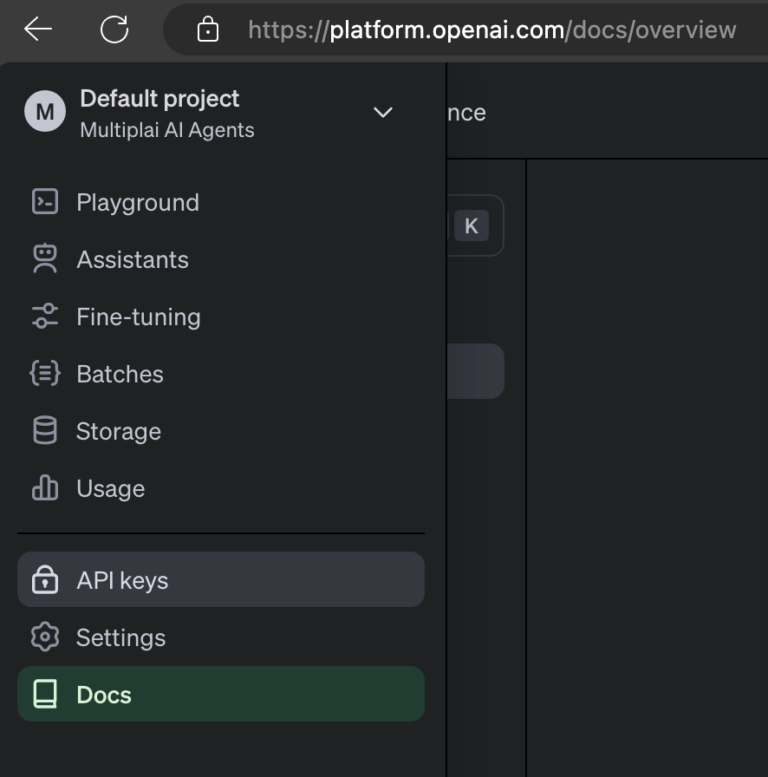
Task: Select the highlighted Docs item
Action: (x=221, y=694)
